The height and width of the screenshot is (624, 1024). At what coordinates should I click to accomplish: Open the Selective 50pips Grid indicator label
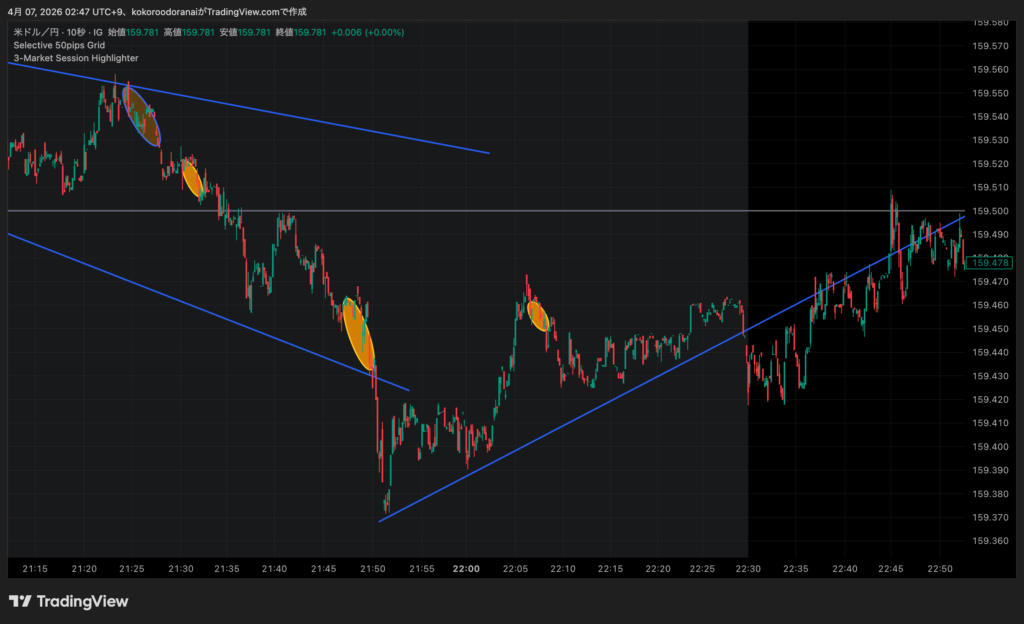(62, 46)
